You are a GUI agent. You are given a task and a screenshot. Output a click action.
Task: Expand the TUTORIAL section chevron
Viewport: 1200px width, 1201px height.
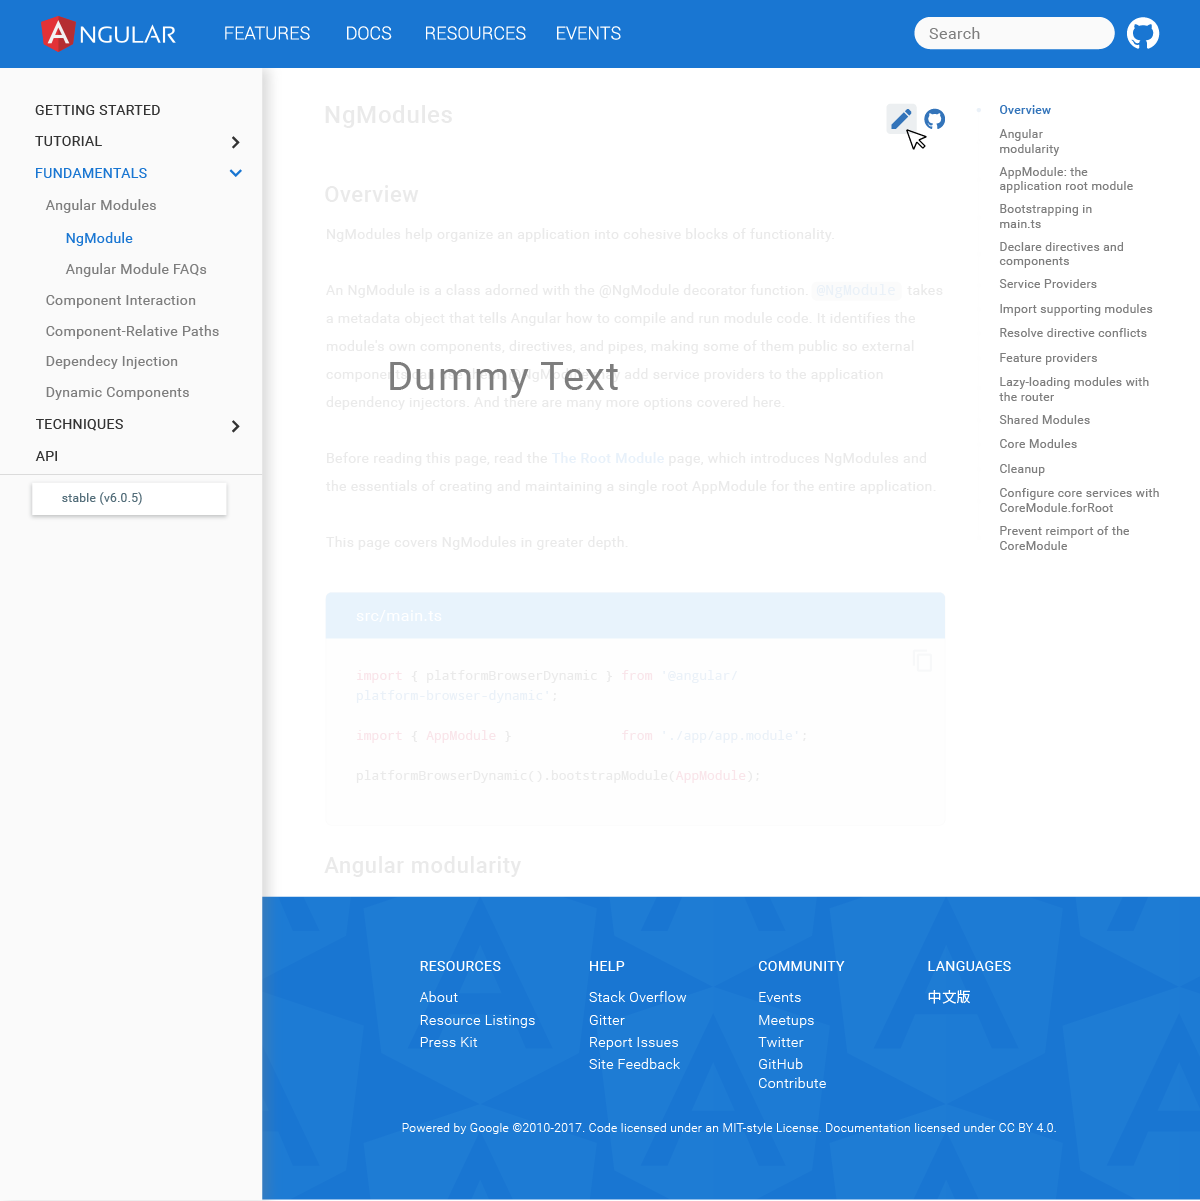tap(236, 142)
